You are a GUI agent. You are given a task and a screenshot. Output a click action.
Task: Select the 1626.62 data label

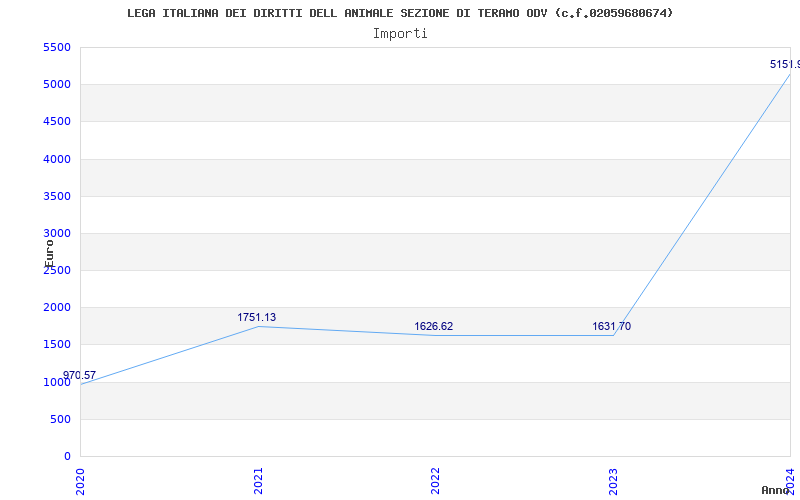pos(434,327)
